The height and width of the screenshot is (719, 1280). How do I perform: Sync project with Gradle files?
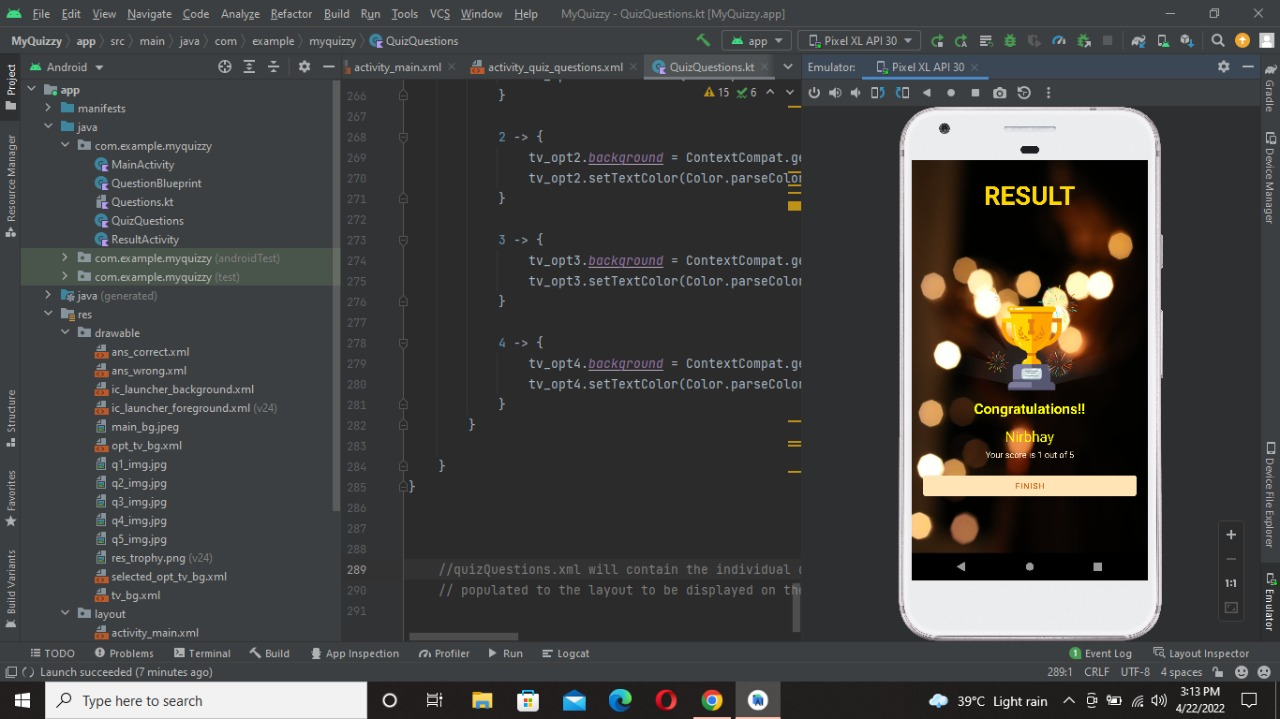(1136, 40)
